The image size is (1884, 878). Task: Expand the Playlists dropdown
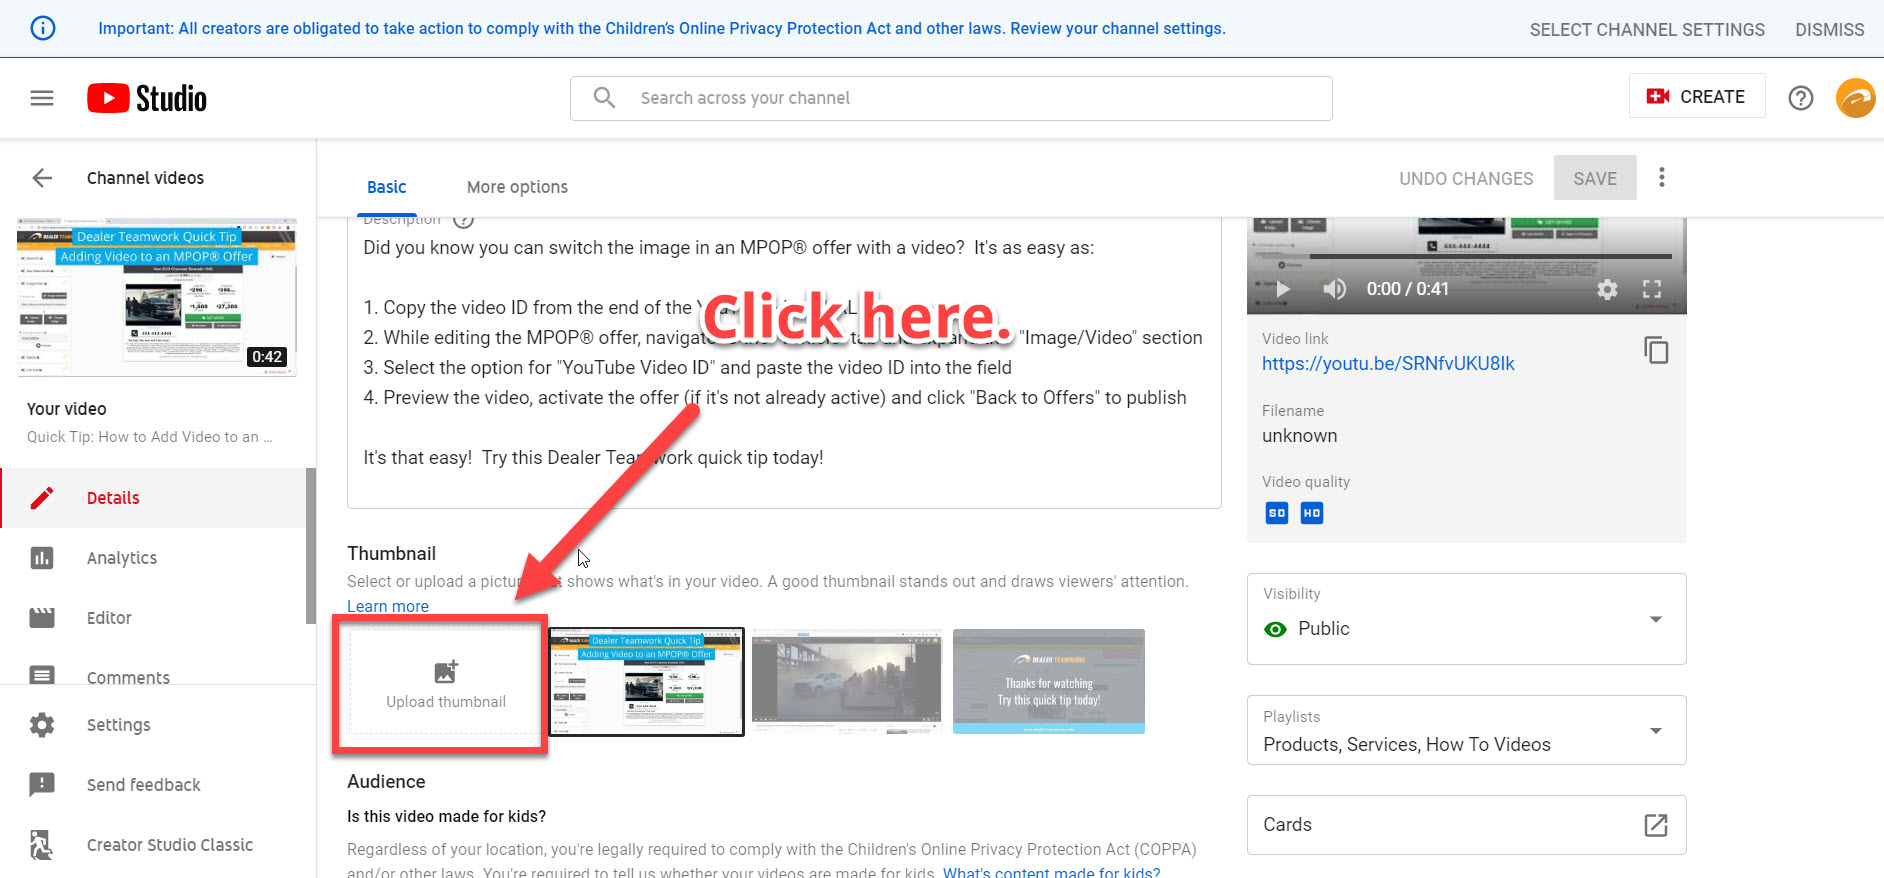1656,730
